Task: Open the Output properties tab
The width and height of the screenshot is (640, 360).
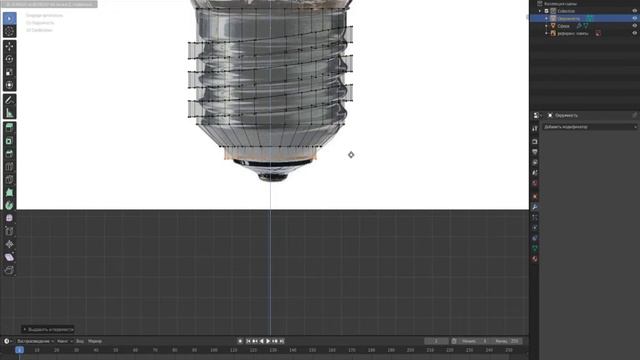Action: (x=535, y=152)
